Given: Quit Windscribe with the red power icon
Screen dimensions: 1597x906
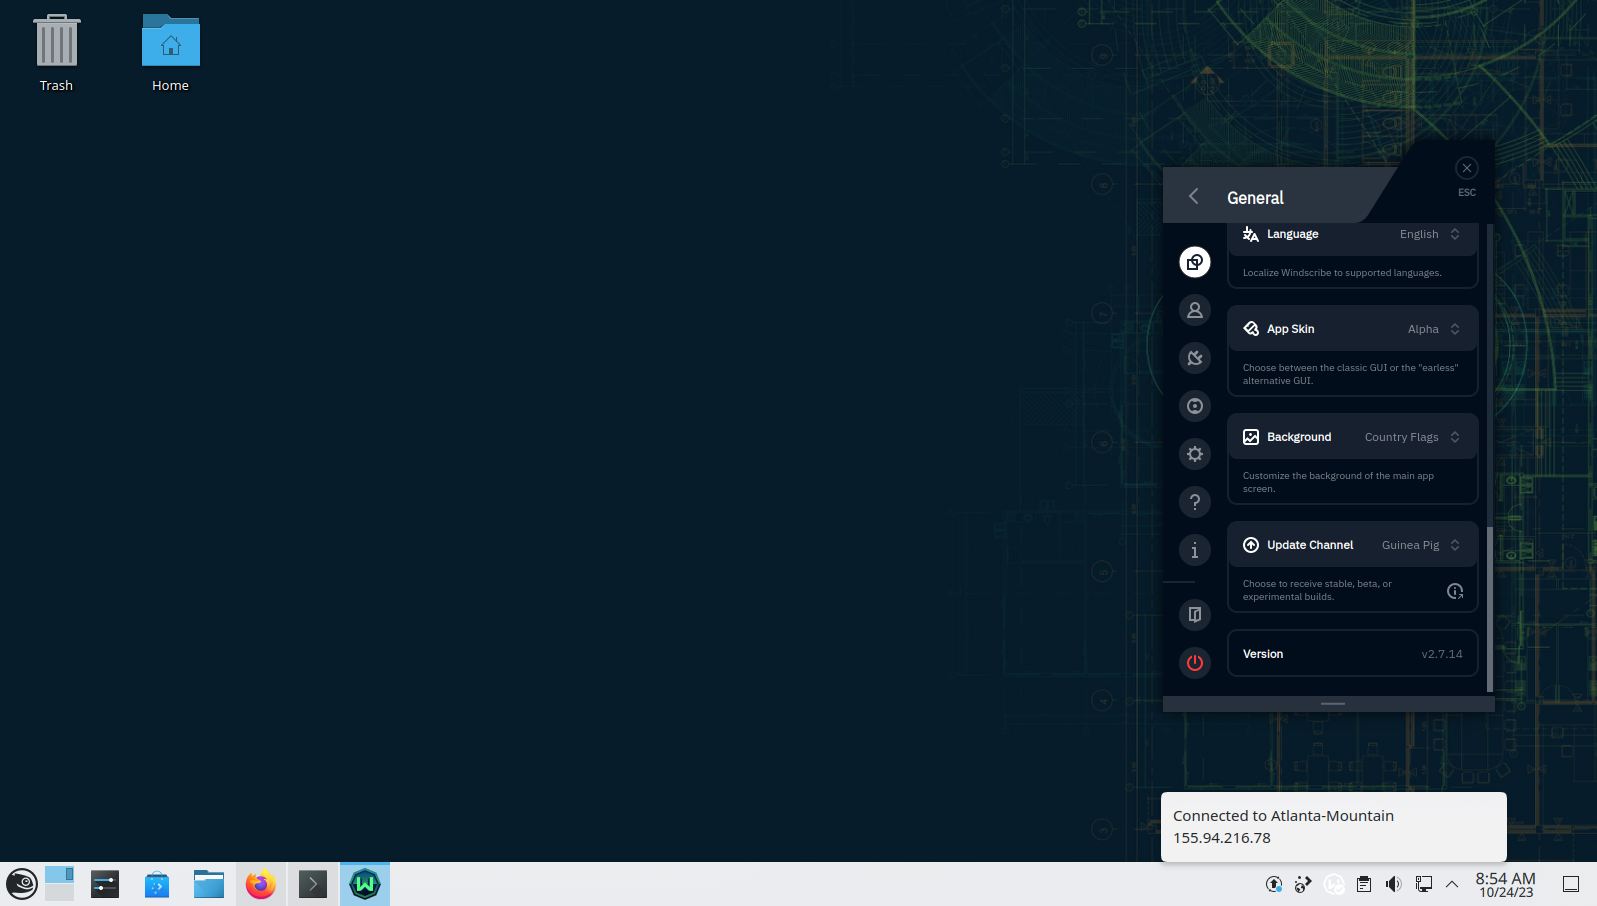Looking at the screenshot, I should pos(1194,662).
